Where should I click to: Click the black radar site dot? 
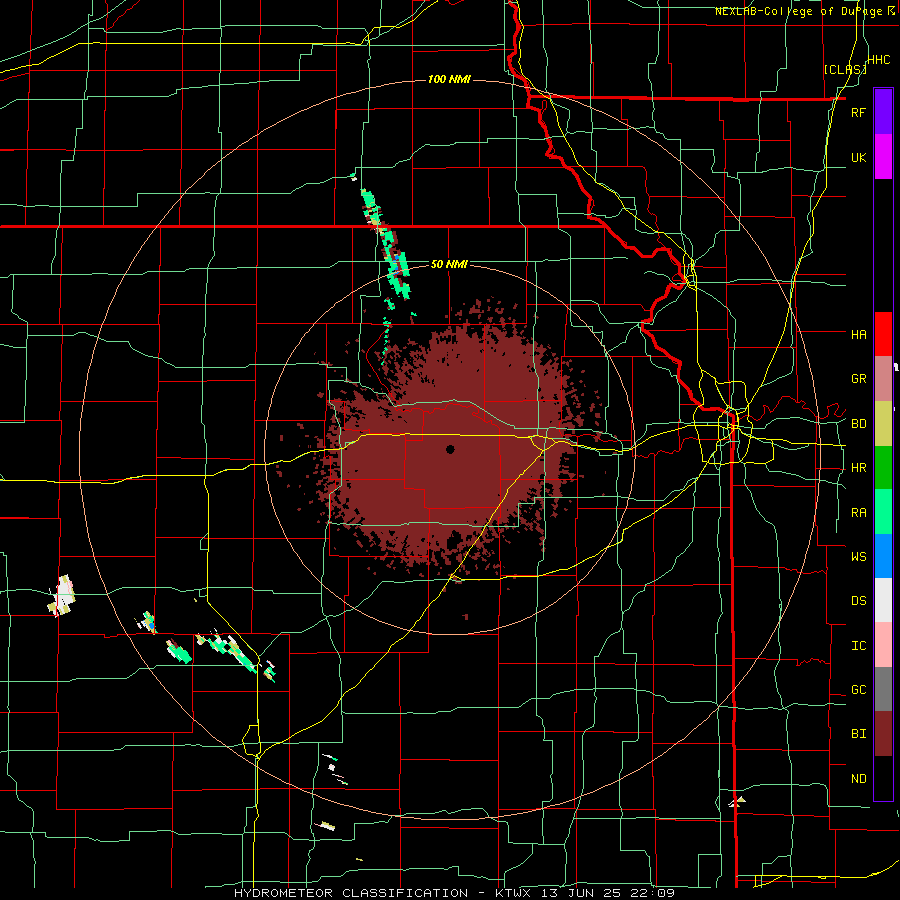tap(450, 449)
